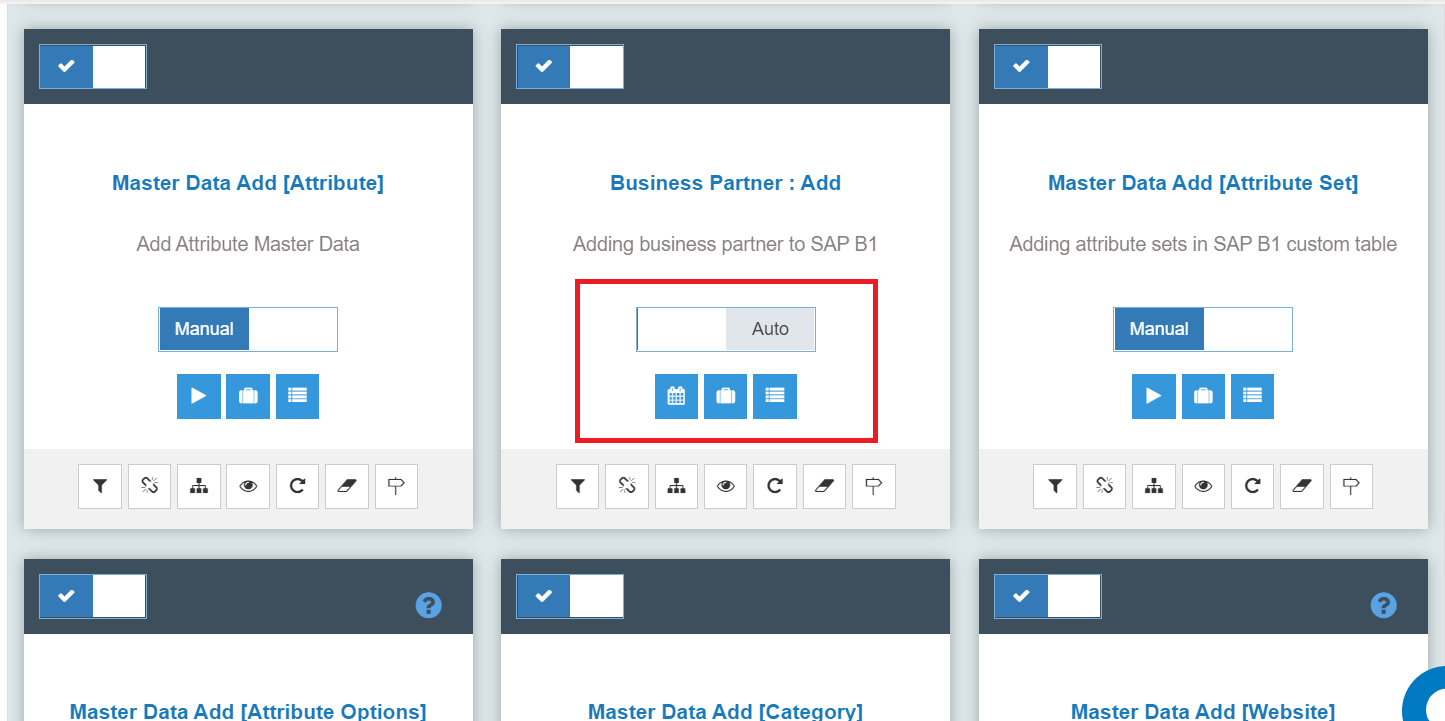Open list icon on Master Data Add [Attribute Set] card
The image size is (1445, 721).
[1252, 396]
